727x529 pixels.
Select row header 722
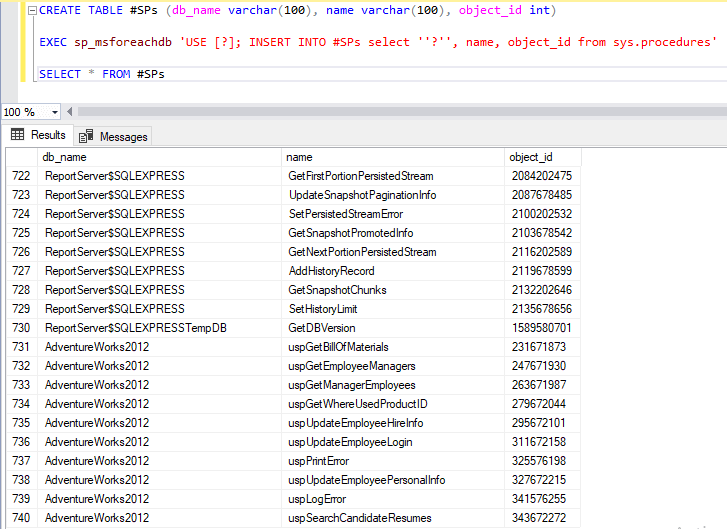(x=21, y=176)
